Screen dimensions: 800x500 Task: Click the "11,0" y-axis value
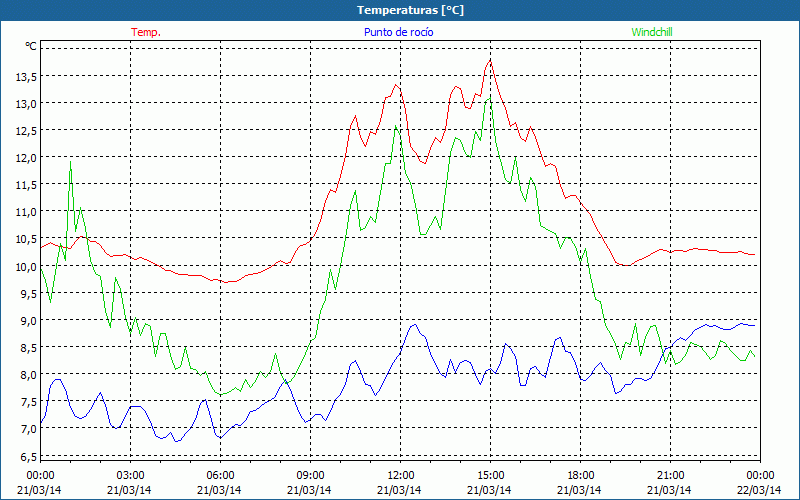(x=25, y=212)
